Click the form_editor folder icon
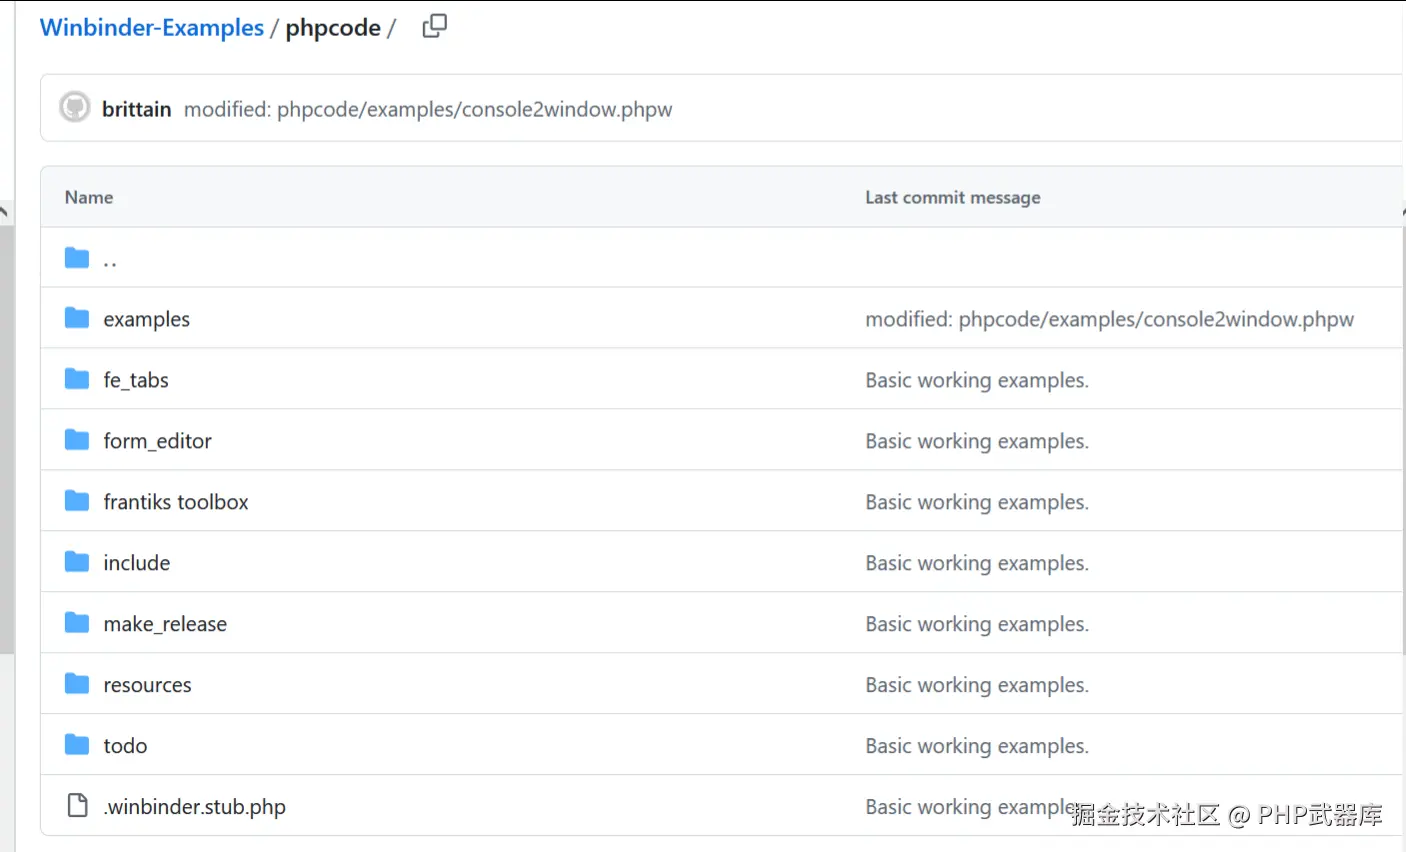This screenshot has height=852, width=1406. [x=77, y=440]
